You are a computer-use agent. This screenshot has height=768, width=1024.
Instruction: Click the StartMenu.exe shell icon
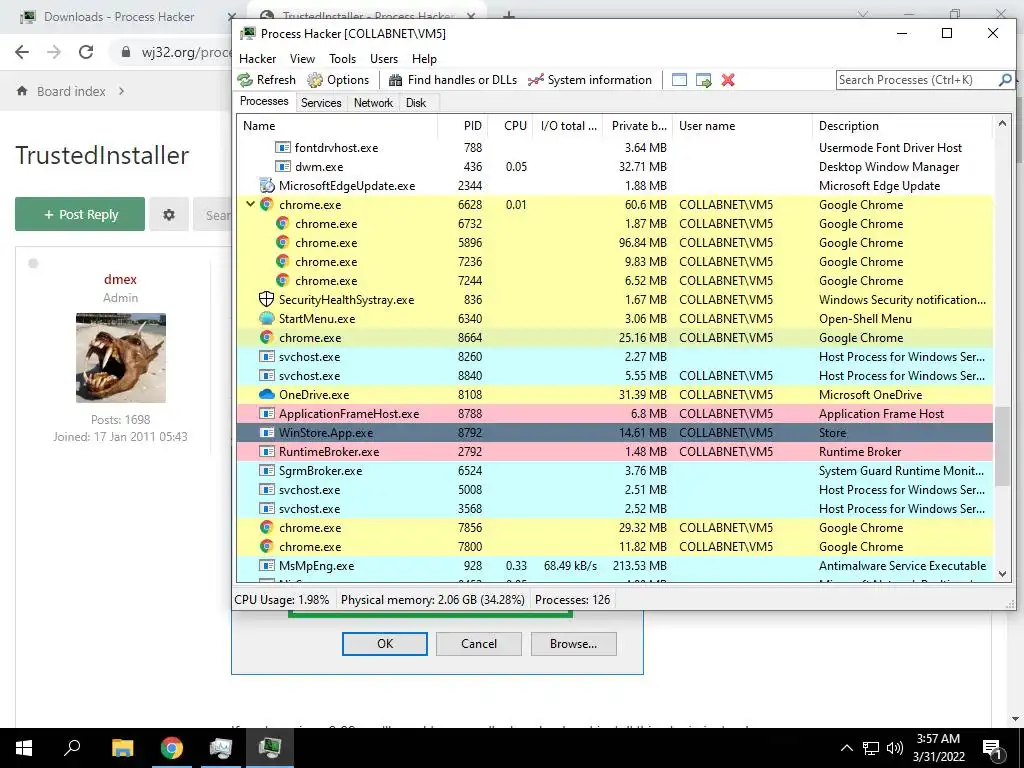(266, 319)
